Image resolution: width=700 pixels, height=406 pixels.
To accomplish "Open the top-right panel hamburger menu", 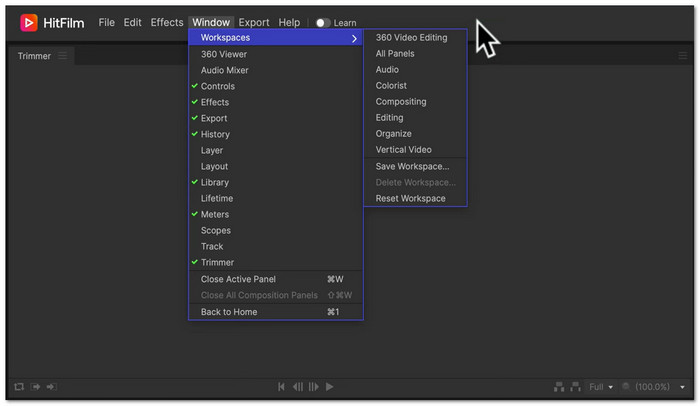I will coord(683,56).
